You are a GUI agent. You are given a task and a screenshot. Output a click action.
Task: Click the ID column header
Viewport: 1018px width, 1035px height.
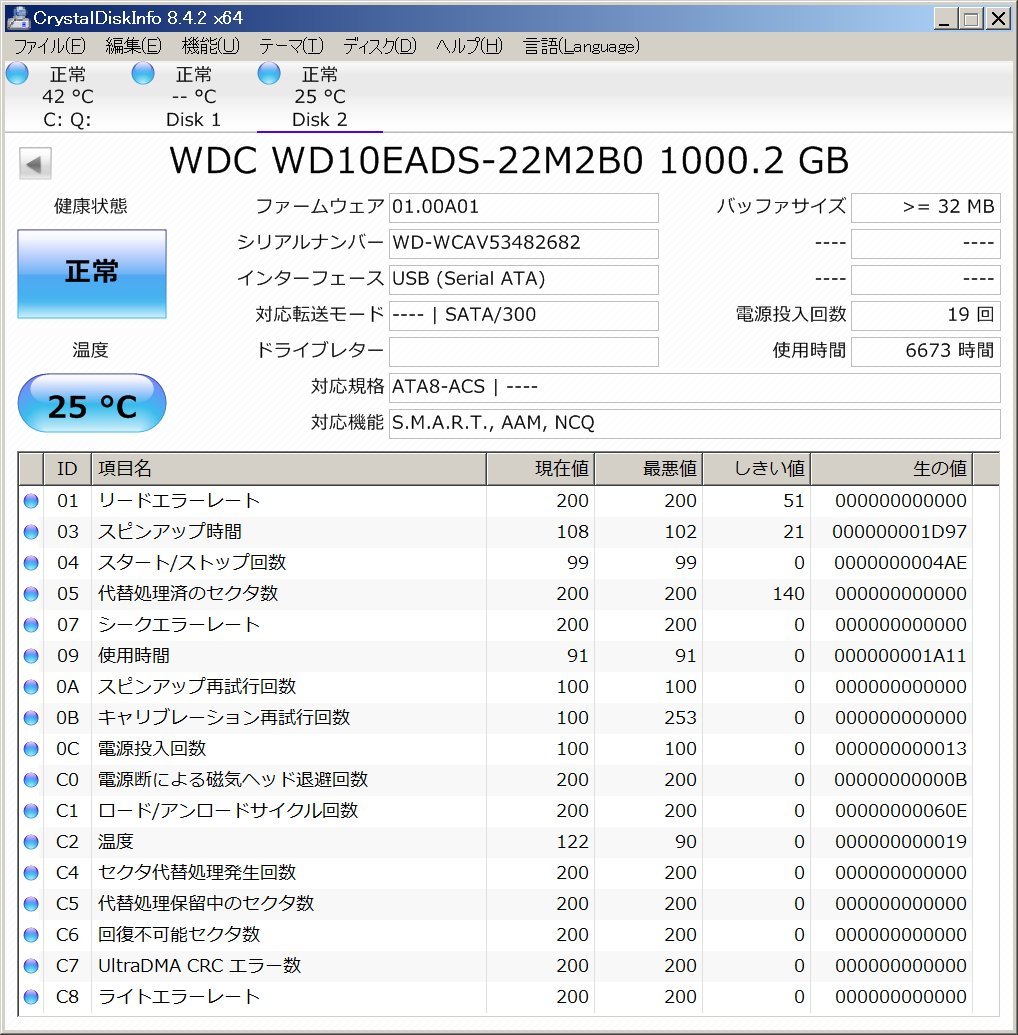67,469
